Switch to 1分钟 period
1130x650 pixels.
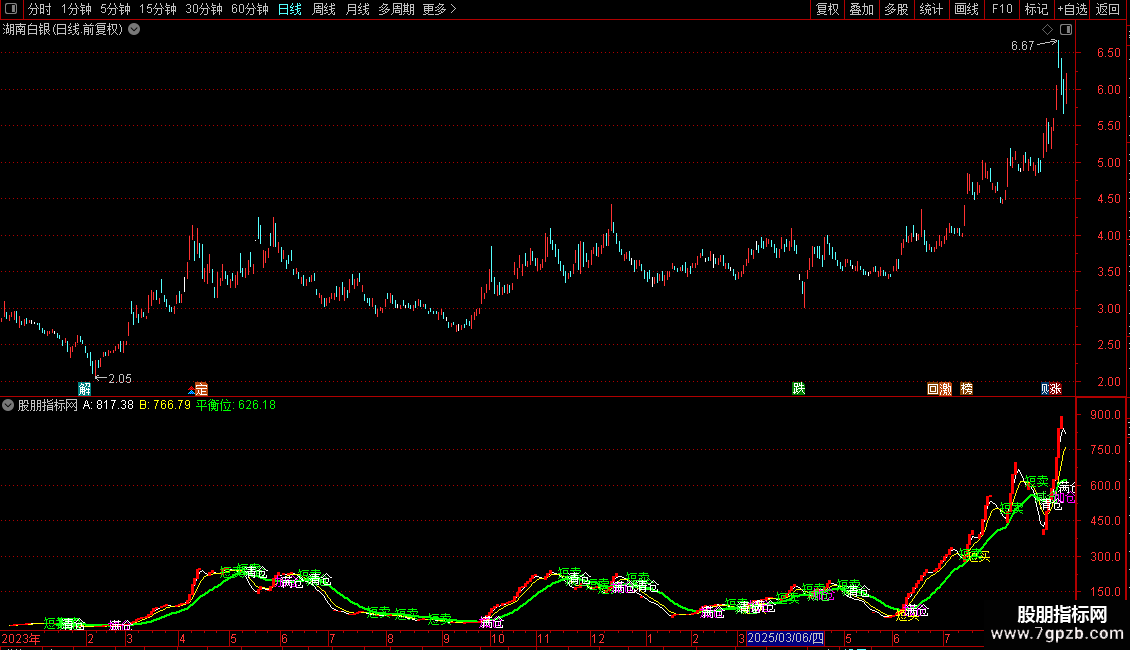pos(76,9)
